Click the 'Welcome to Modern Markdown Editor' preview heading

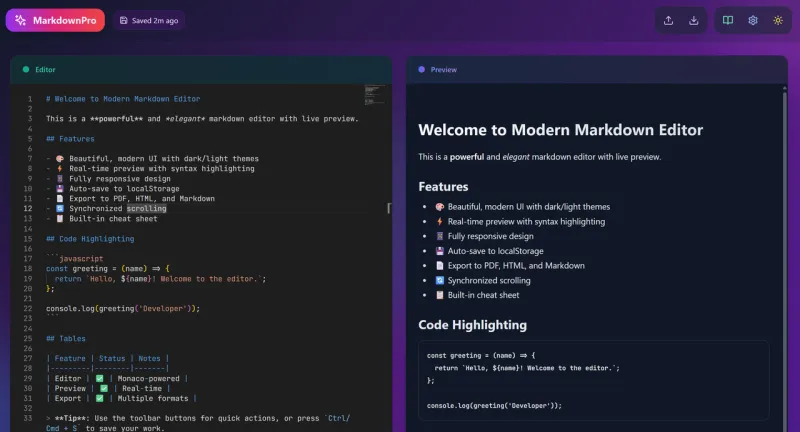tap(560, 130)
